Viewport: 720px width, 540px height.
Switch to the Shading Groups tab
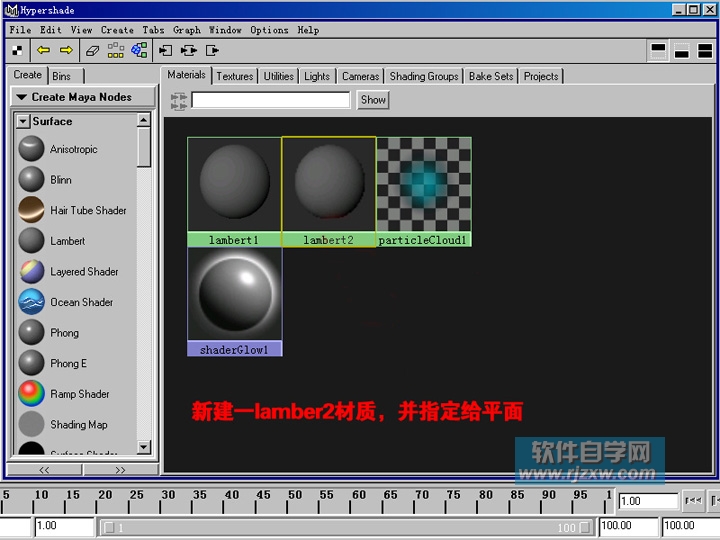(424, 76)
